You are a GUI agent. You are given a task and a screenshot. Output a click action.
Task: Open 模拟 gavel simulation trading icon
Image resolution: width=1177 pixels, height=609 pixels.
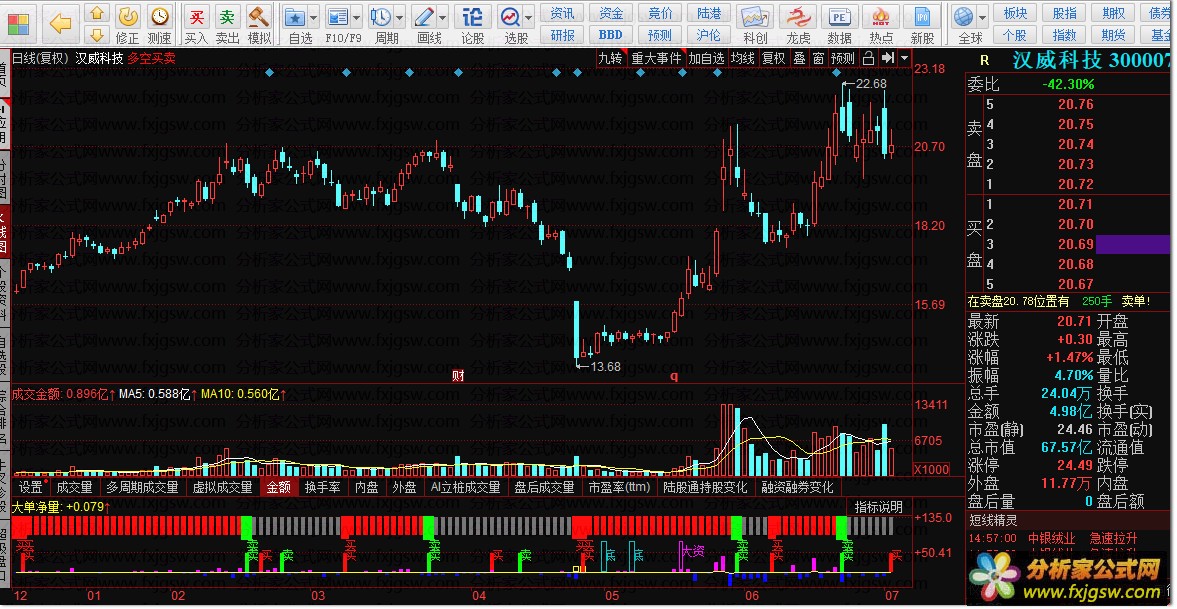[259, 17]
